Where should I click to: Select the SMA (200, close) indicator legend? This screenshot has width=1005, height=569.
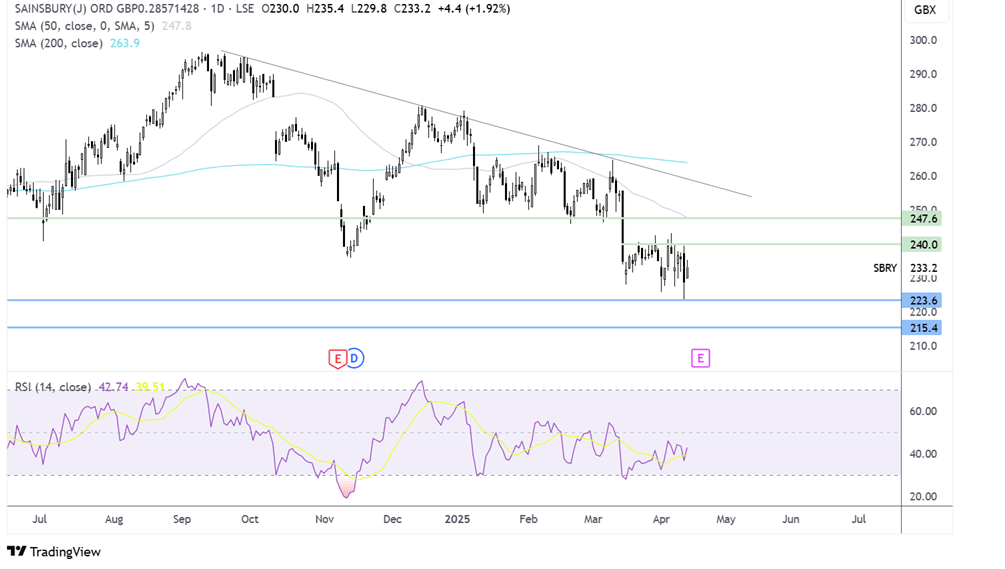(58, 43)
